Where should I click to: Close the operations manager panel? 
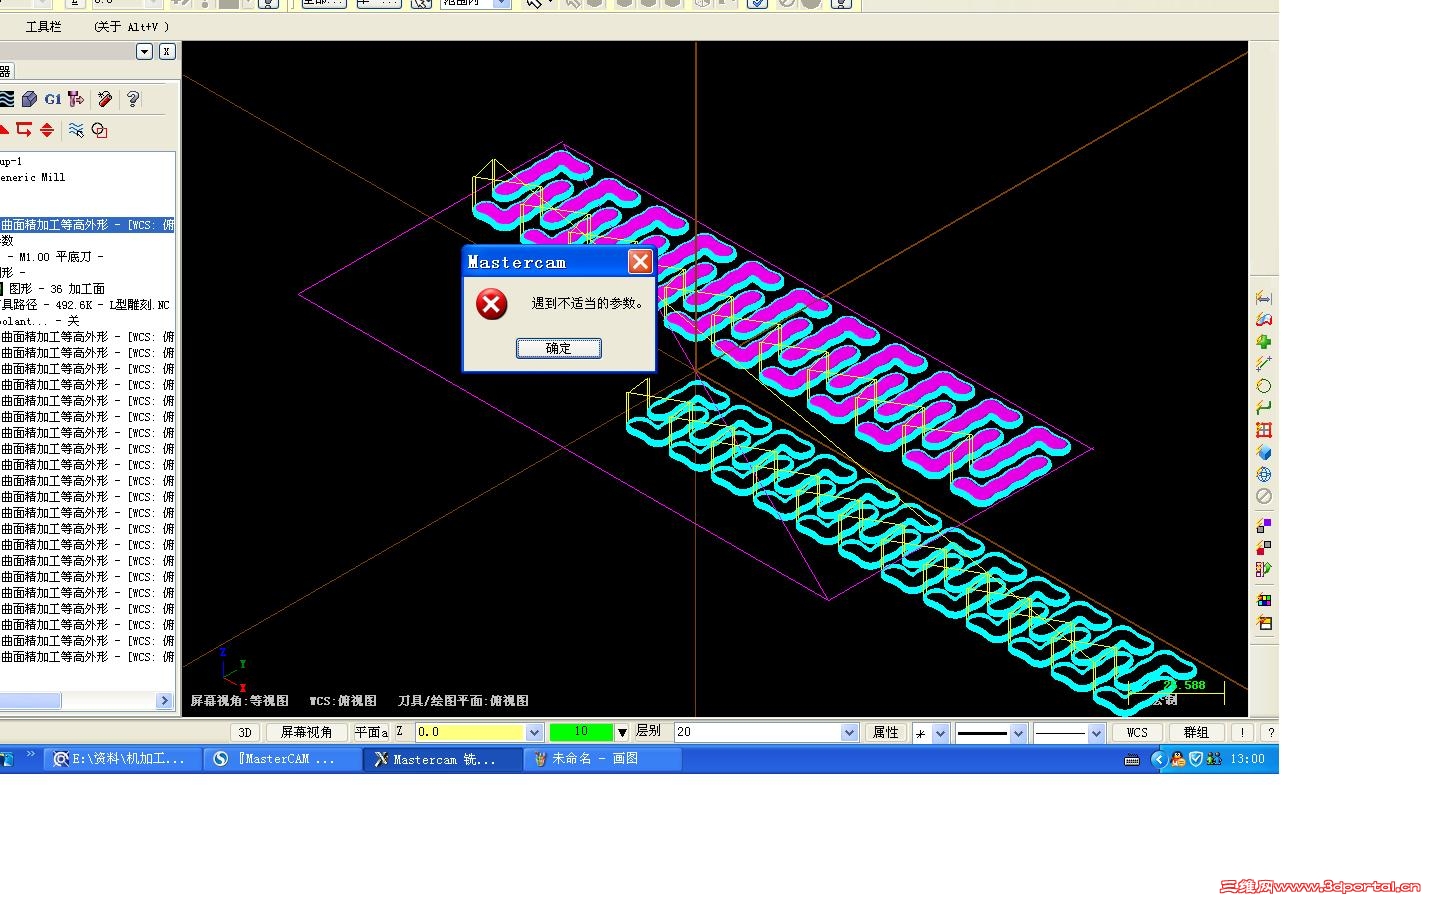point(167,51)
